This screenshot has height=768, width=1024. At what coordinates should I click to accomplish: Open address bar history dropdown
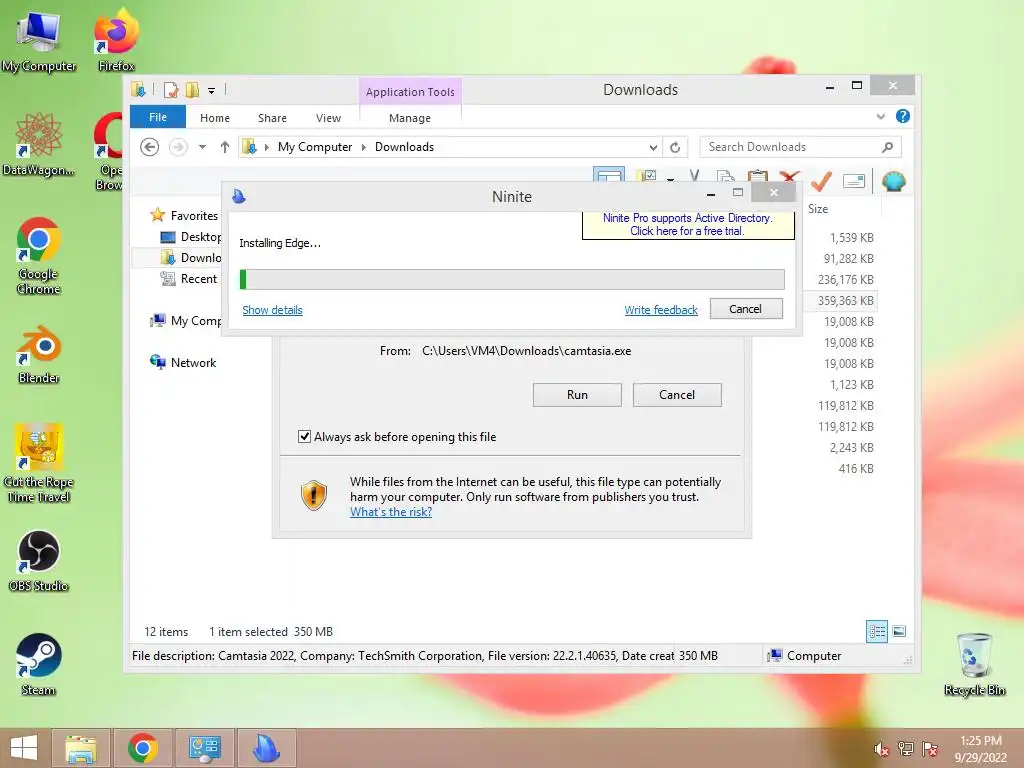pyautogui.click(x=653, y=148)
